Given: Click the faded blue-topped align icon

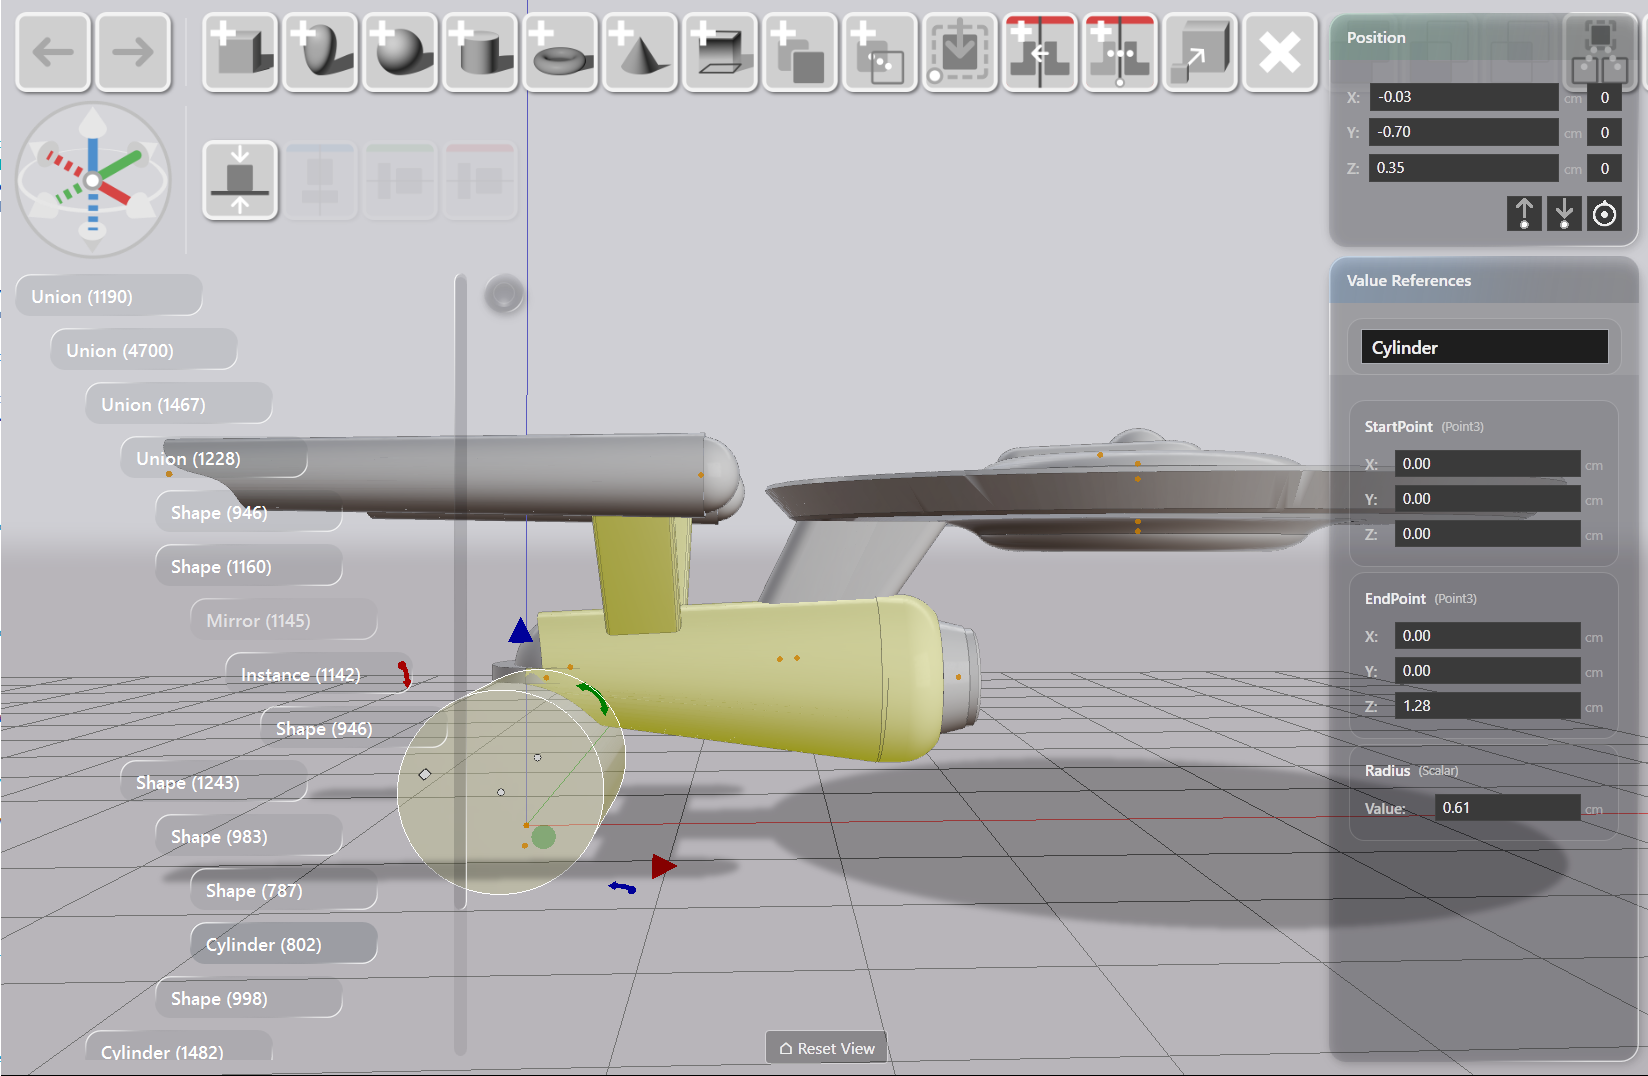Looking at the screenshot, I should (x=320, y=180).
